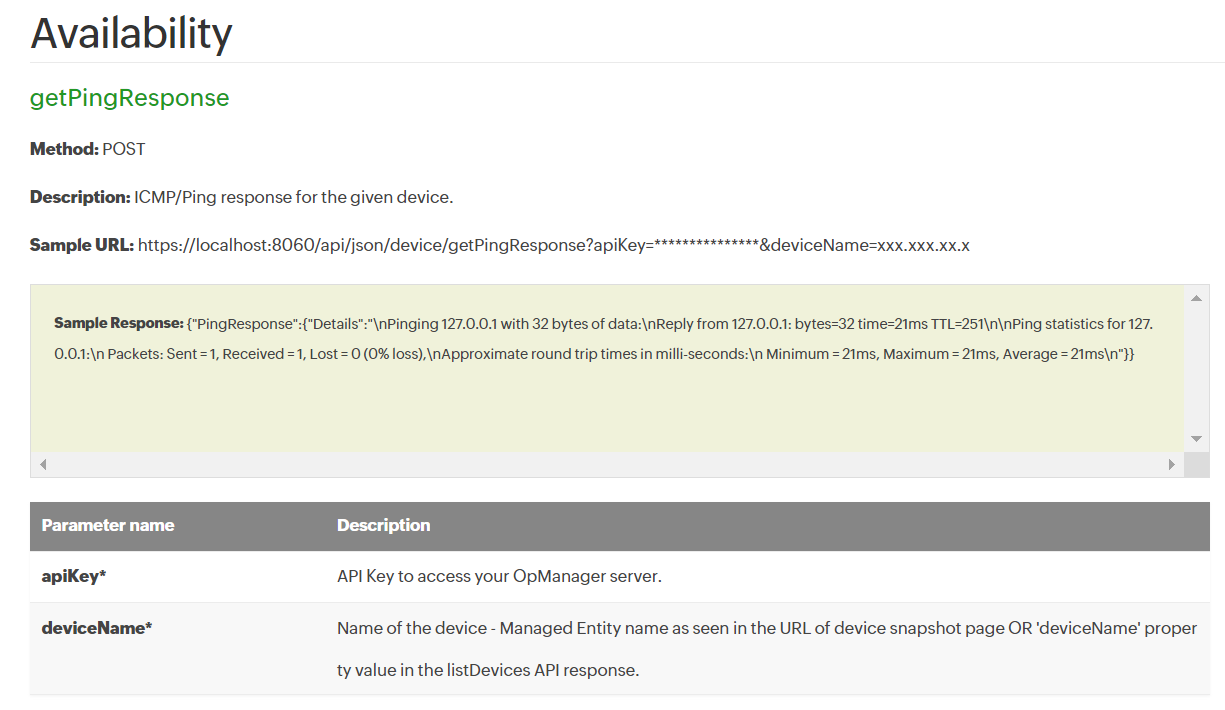
Task: Open the getPingResponse heading link
Action: click(129, 98)
